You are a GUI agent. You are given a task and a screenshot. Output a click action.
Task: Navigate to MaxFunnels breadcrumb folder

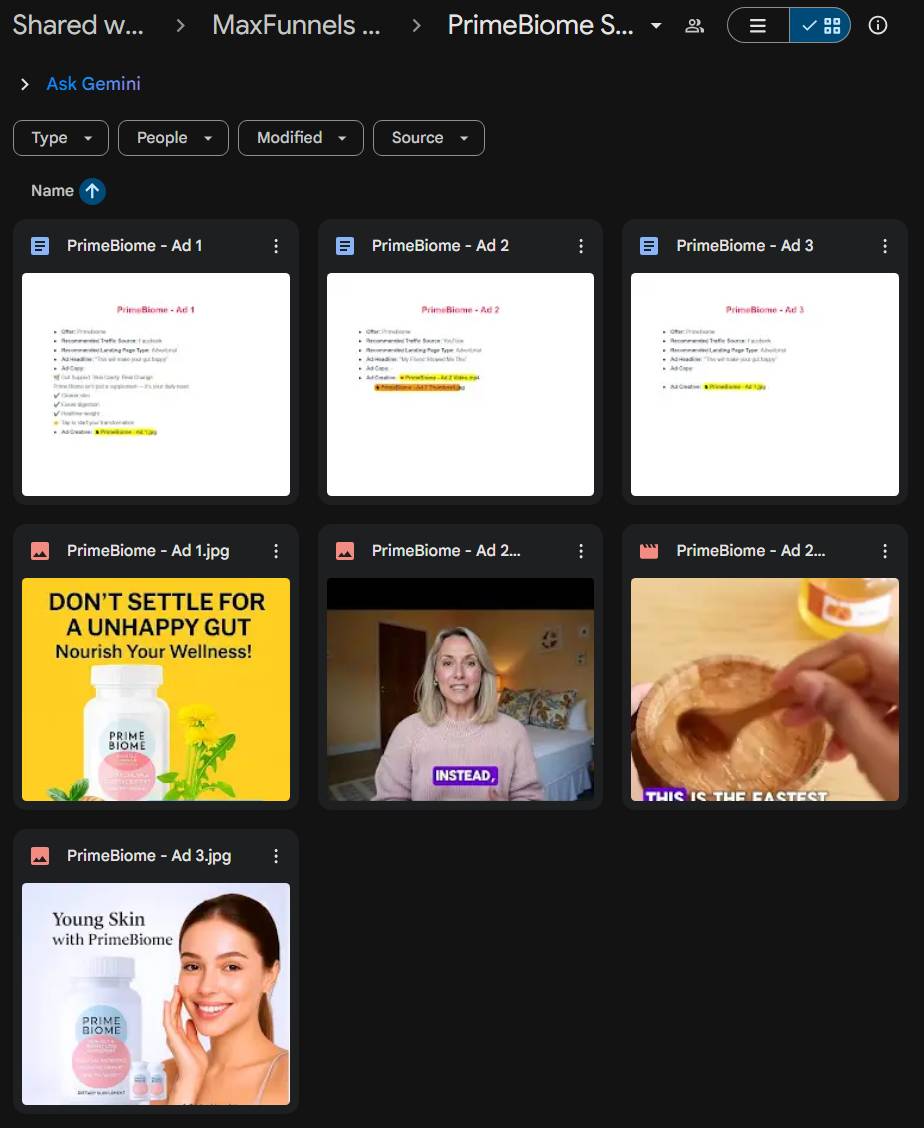pos(296,26)
